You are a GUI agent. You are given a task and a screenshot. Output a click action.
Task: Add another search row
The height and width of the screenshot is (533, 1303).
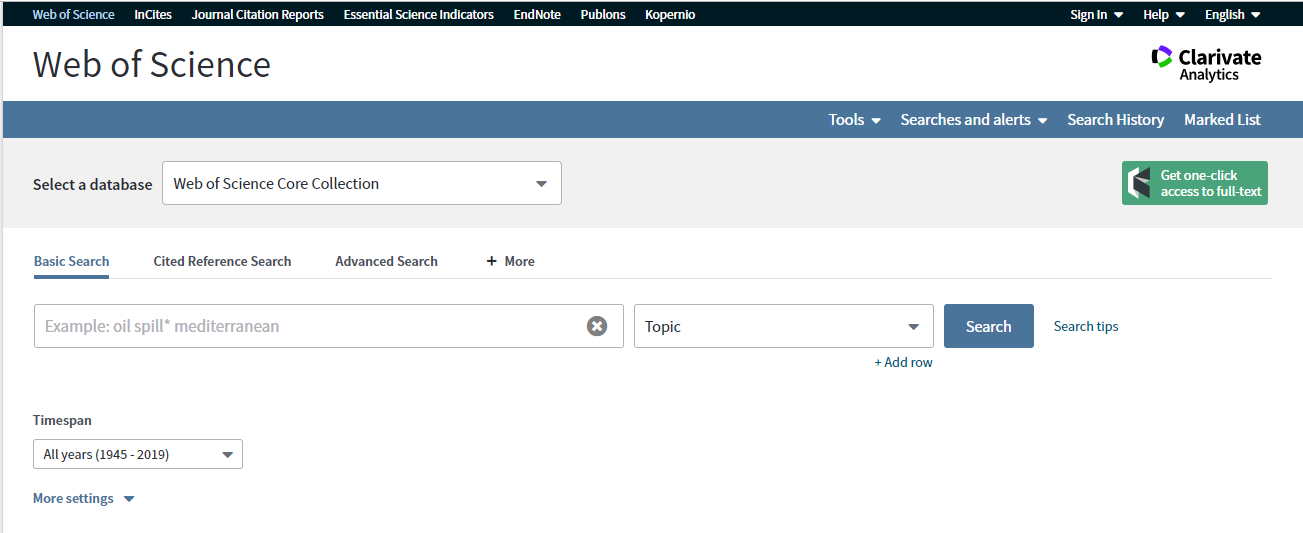pyautogui.click(x=903, y=362)
